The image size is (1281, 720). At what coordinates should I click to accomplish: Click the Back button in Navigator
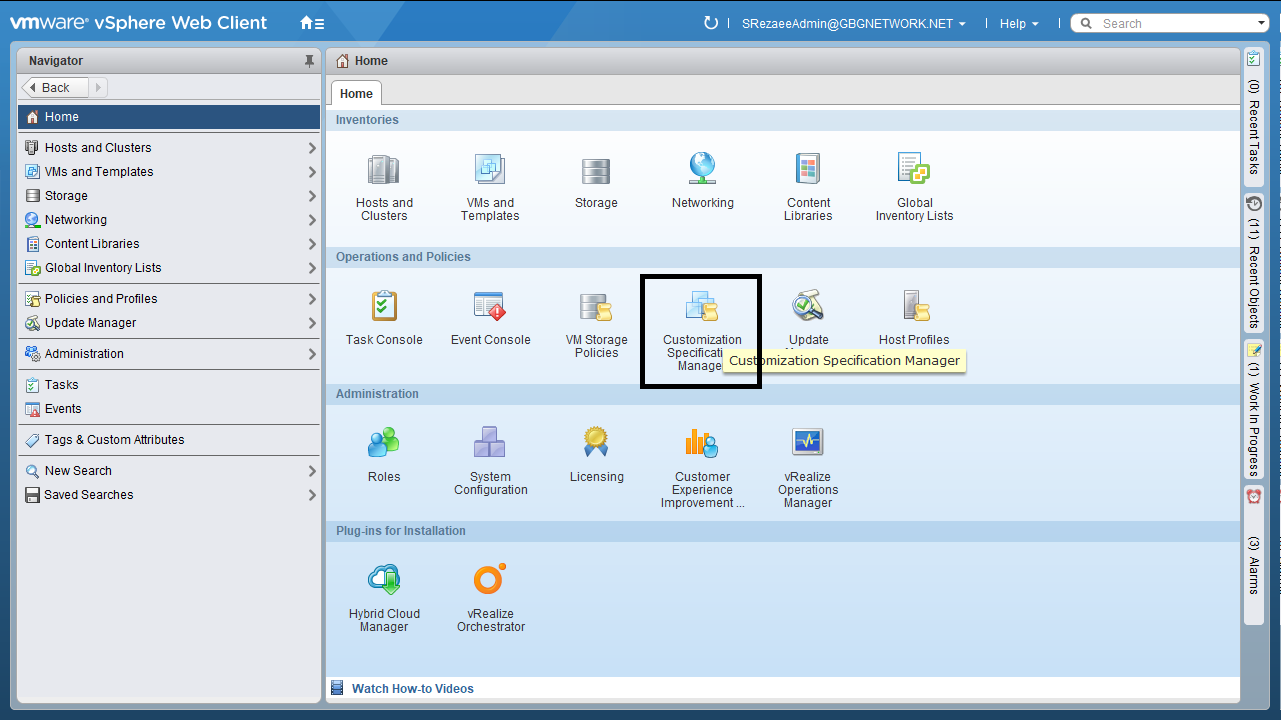pyautogui.click(x=55, y=88)
